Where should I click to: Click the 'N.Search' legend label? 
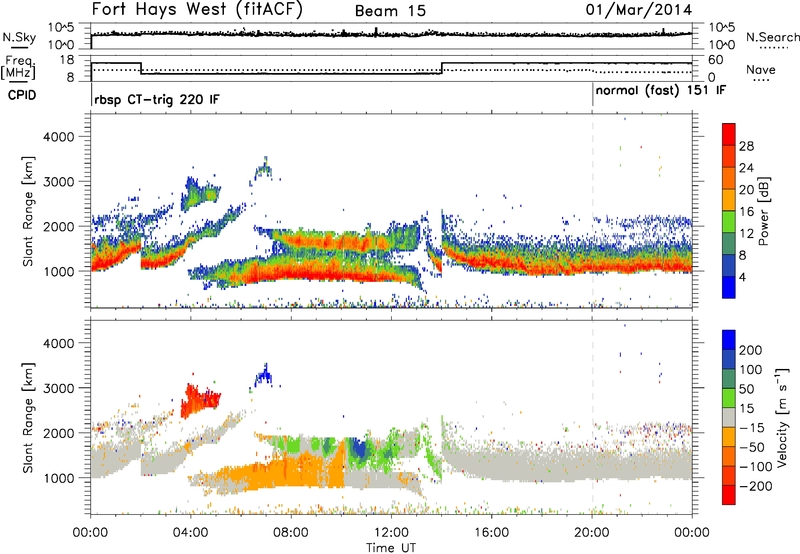coord(772,37)
